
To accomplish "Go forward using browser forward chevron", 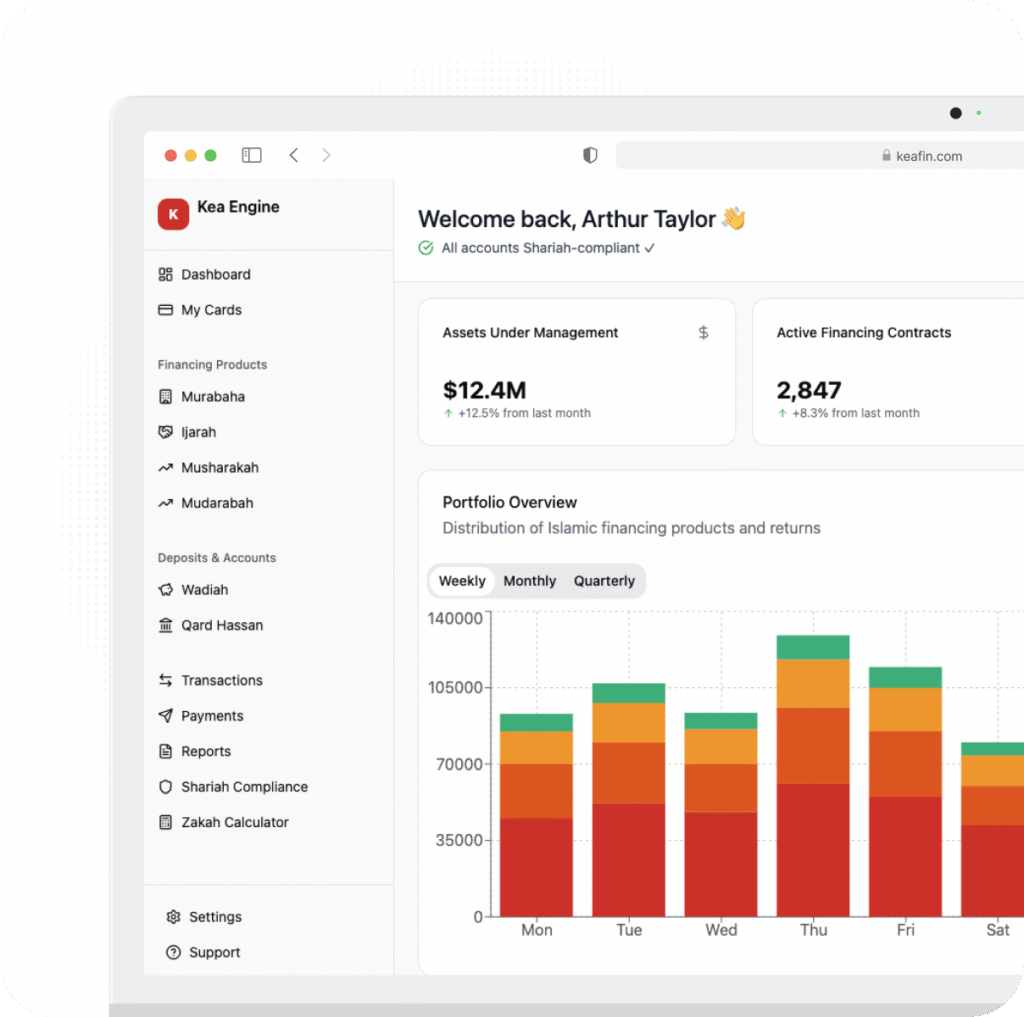I will [326, 155].
